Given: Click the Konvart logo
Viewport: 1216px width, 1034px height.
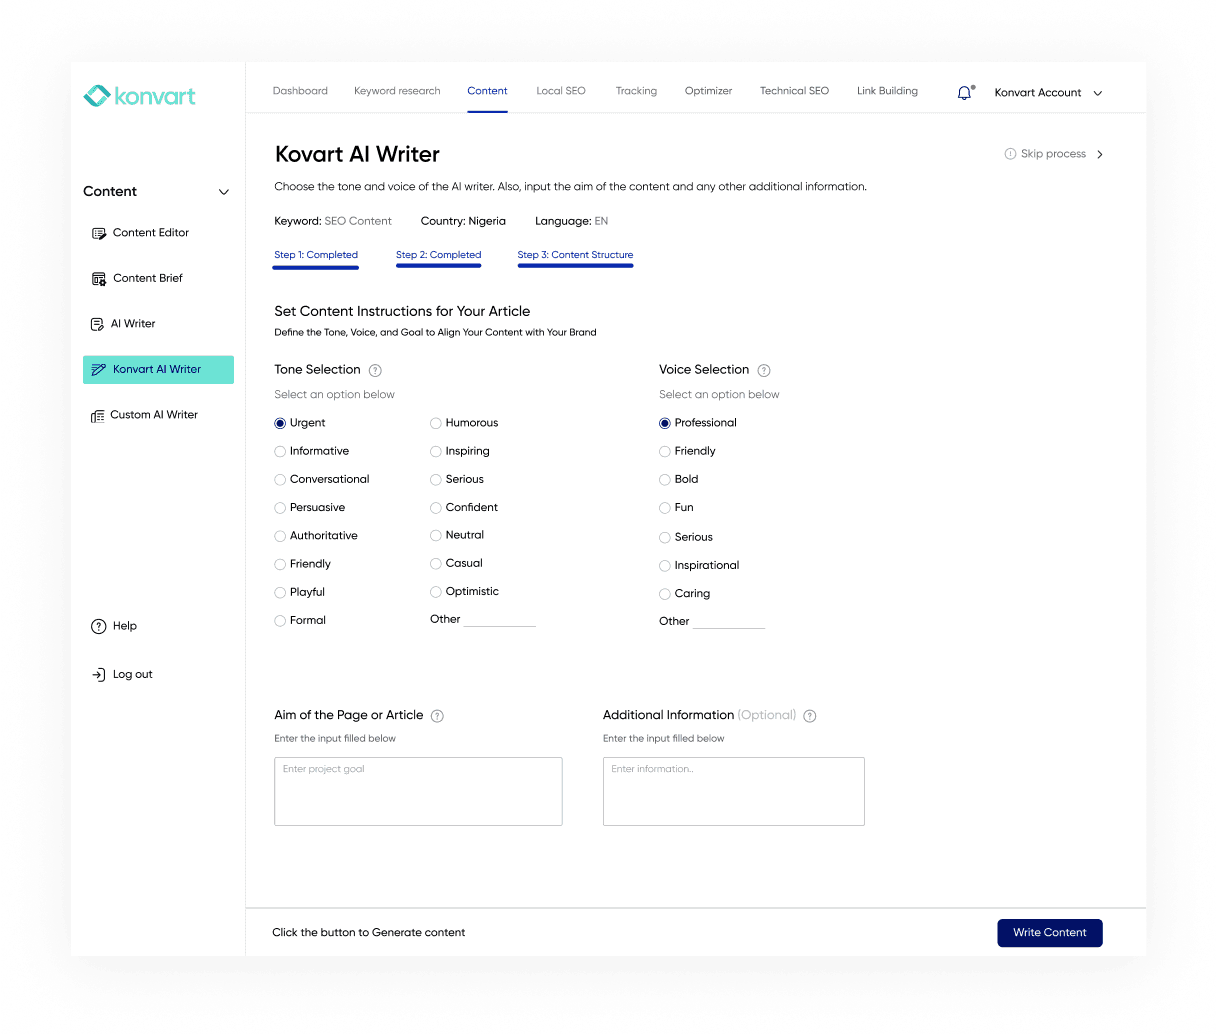Looking at the screenshot, I should click(139, 95).
